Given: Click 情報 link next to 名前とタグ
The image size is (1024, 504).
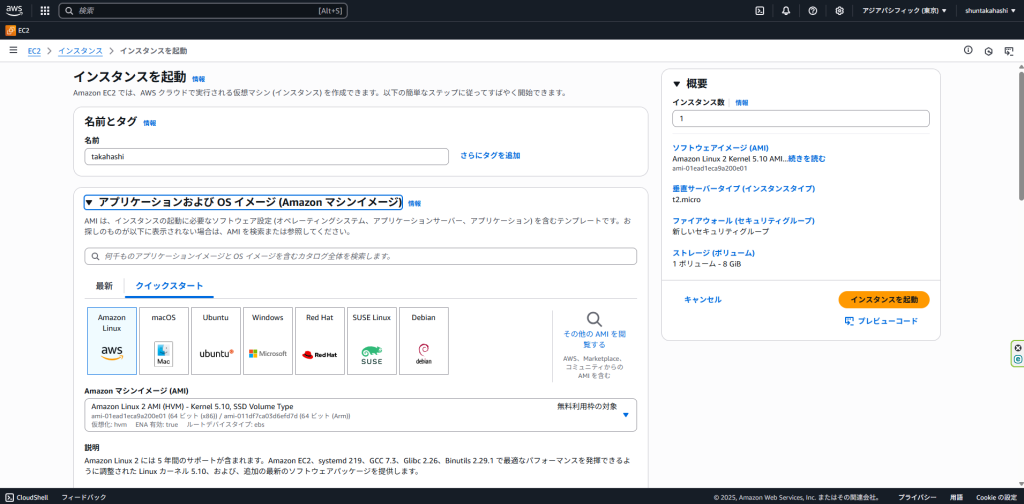Looking at the screenshot, I should [150, 123].
